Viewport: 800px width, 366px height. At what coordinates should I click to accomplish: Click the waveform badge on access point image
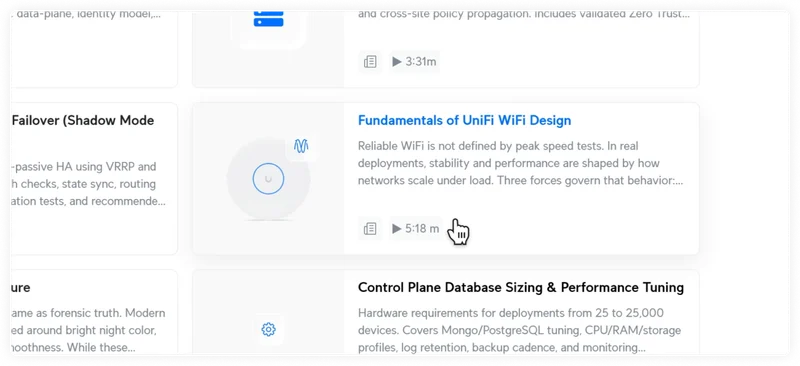(301, 147)
